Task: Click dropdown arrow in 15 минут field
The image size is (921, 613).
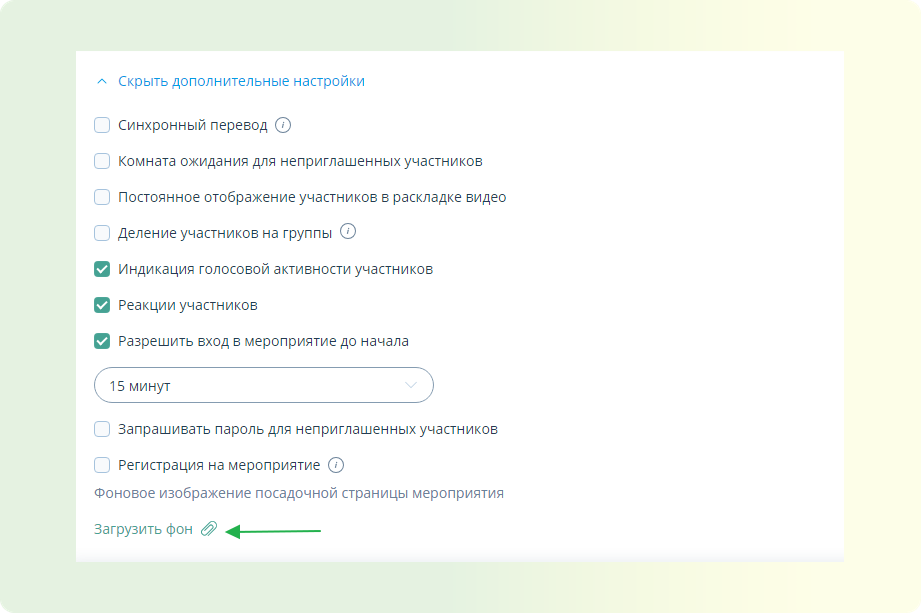Action: point(411,385)
